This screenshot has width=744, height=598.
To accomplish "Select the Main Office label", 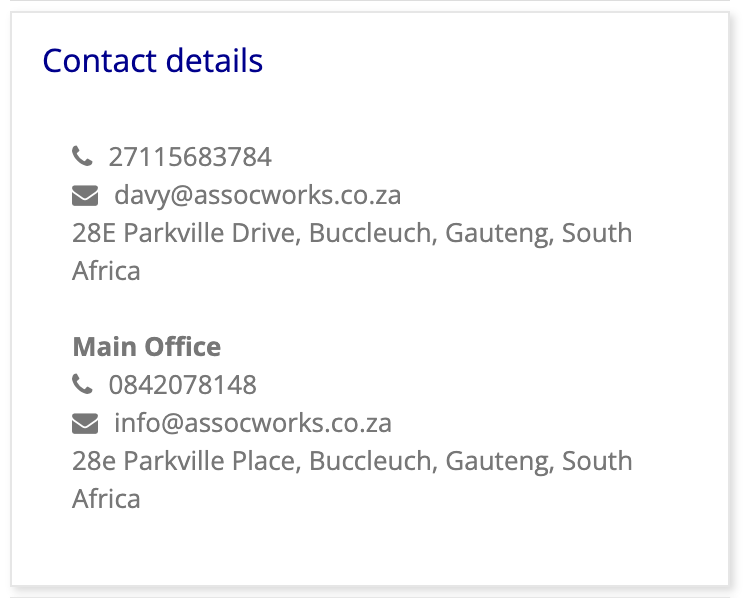I will pos(147,347).
